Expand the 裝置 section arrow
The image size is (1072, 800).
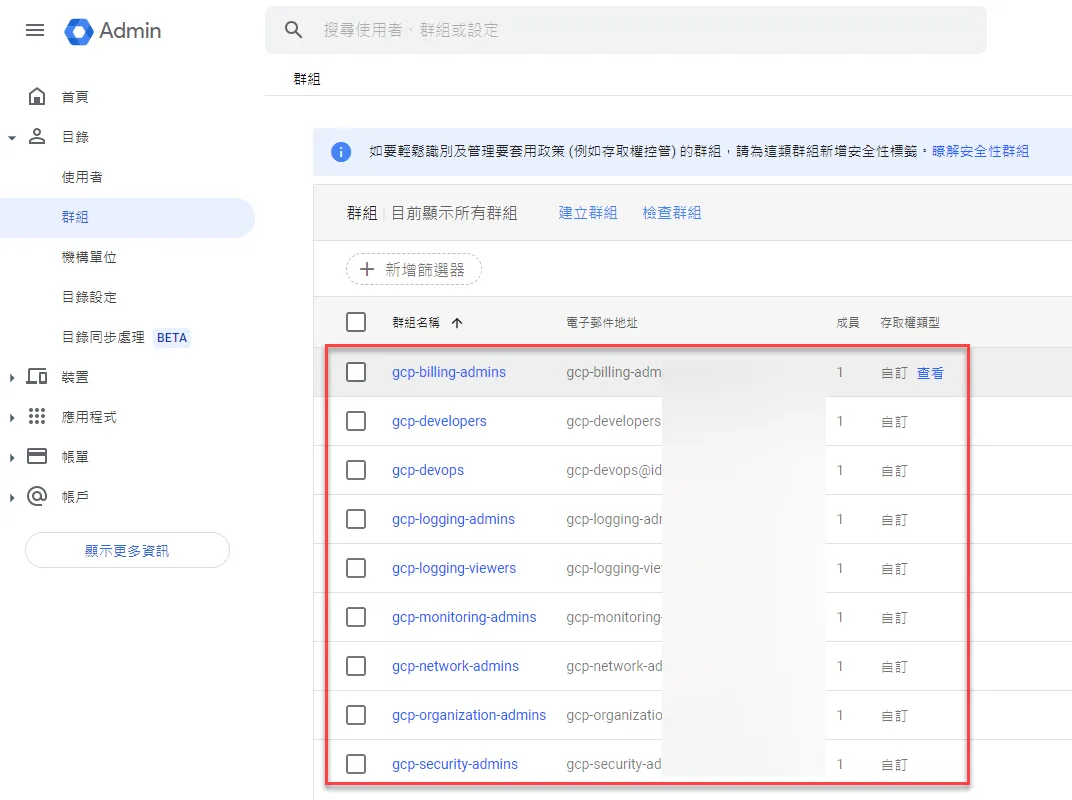[x=12, y=377]
